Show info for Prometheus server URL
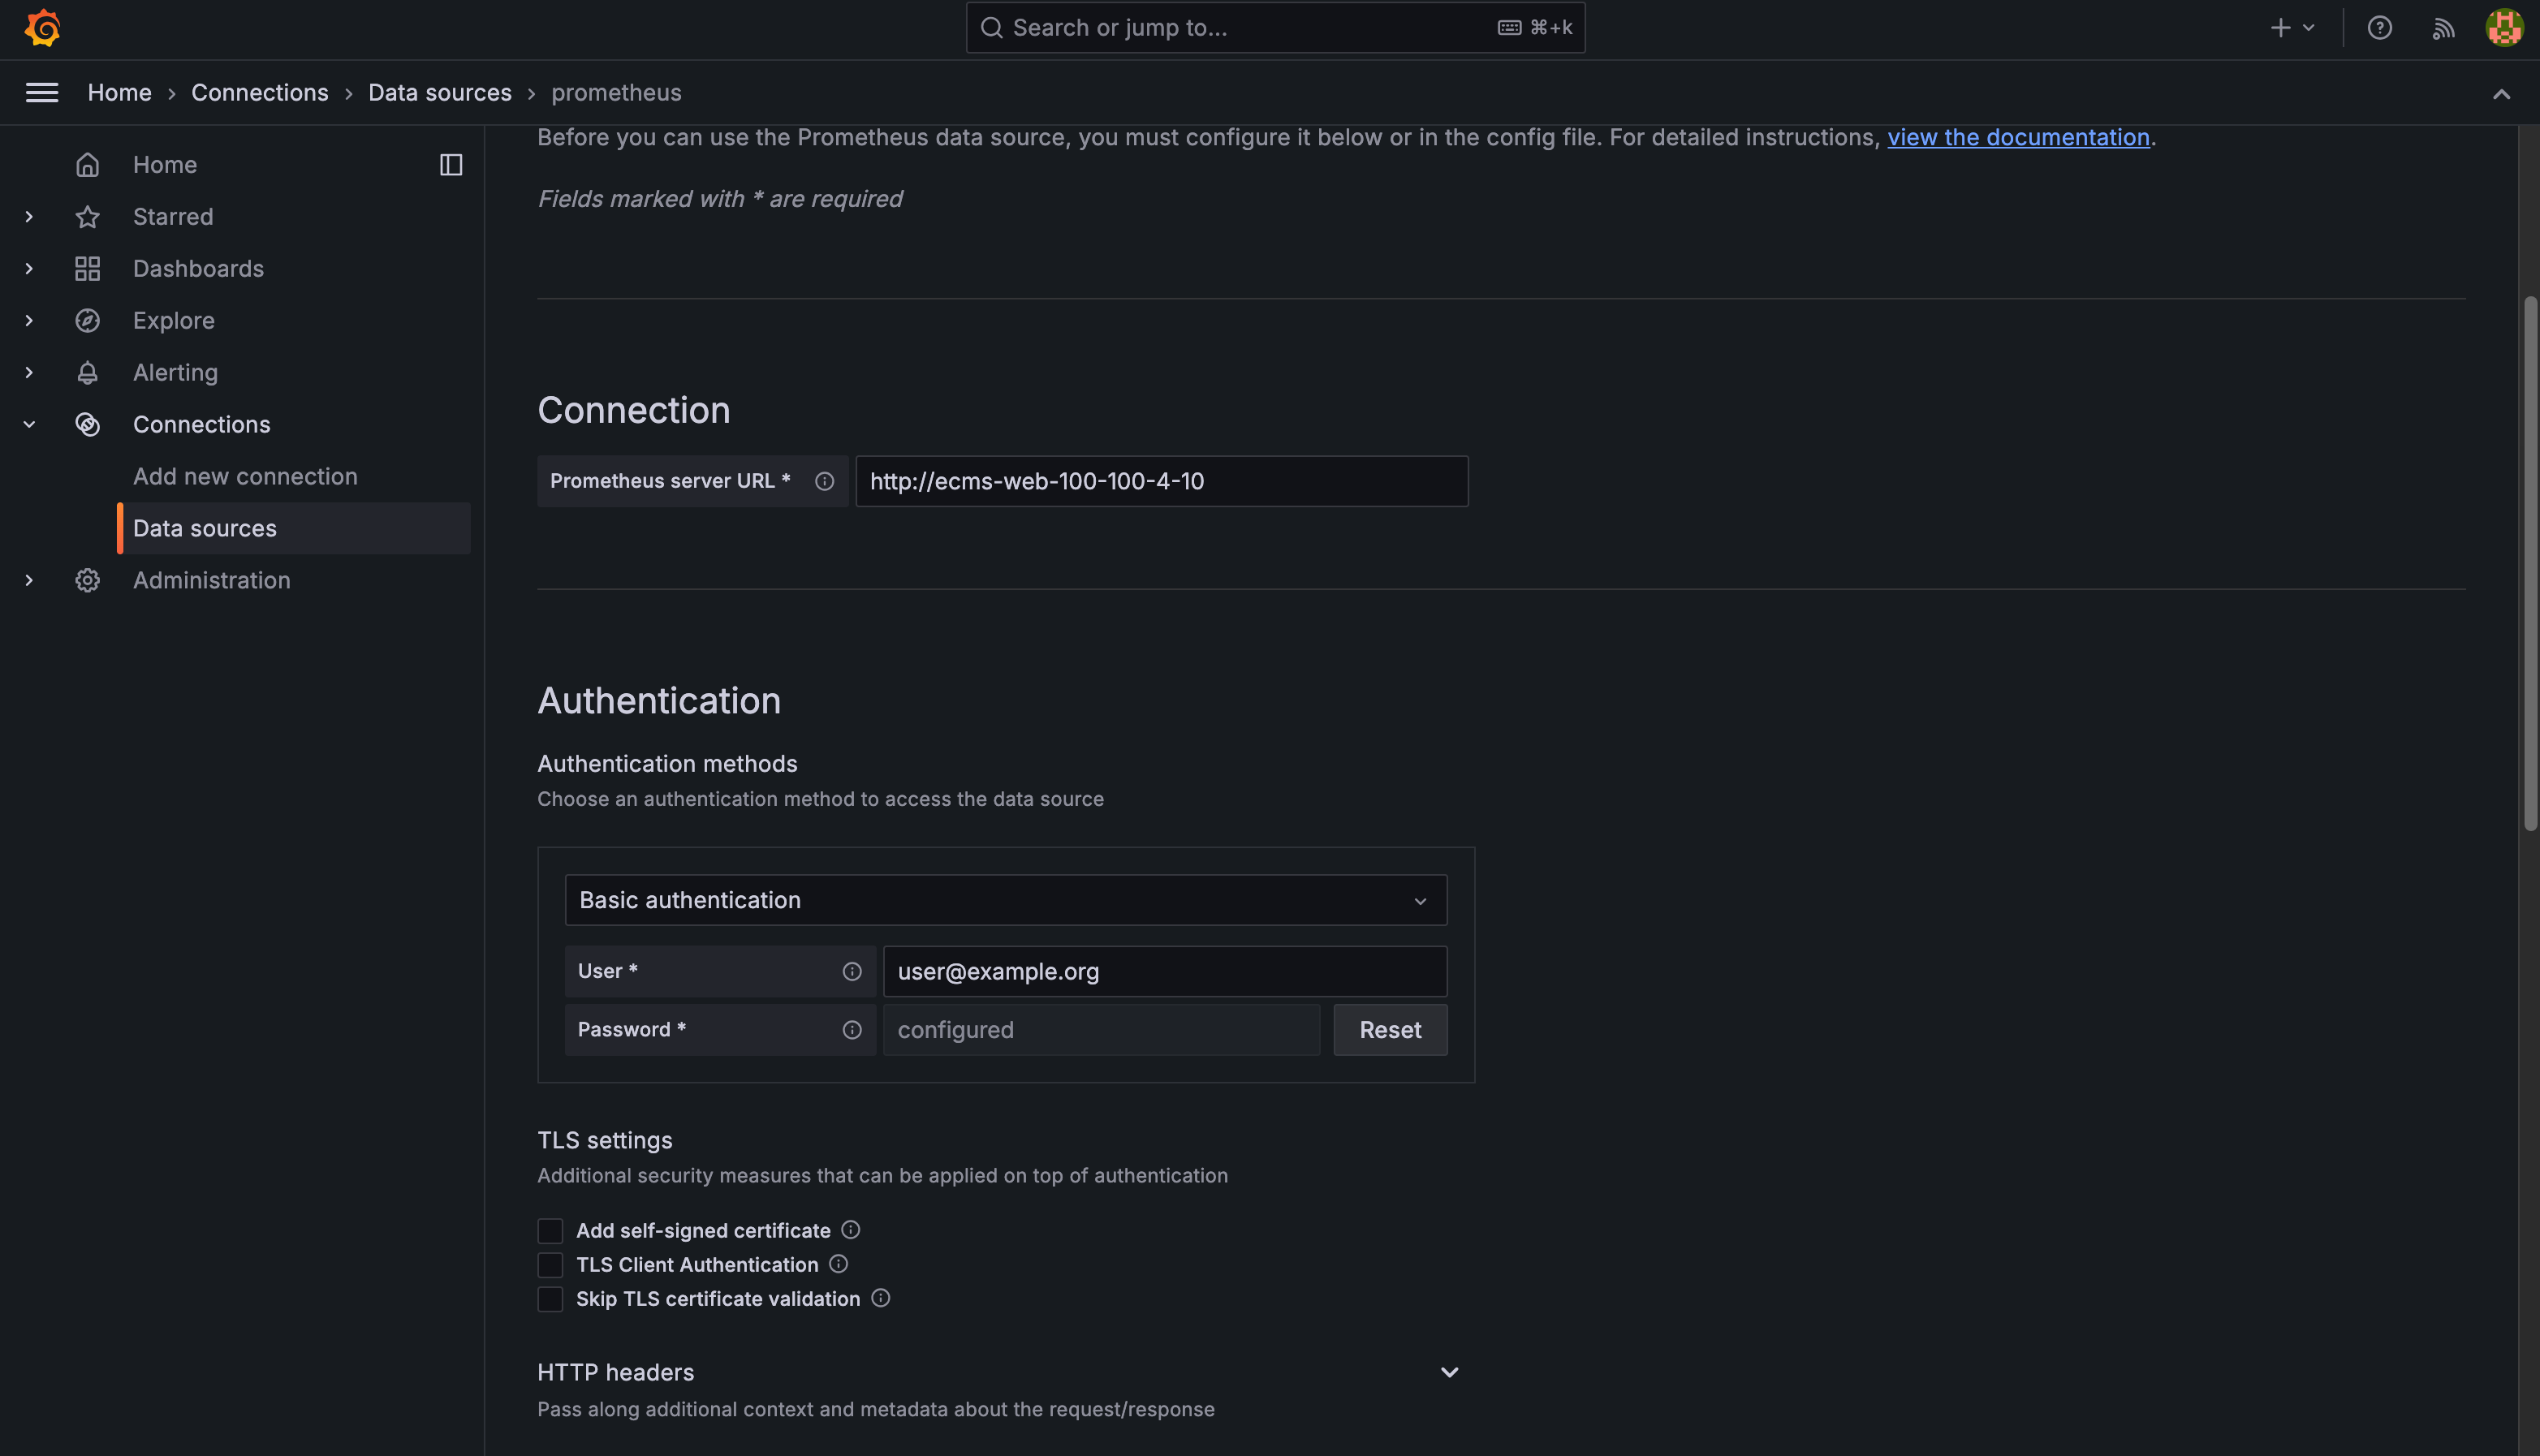The height and width of the screenshot is (1456, 2540). tap(824, 482)
